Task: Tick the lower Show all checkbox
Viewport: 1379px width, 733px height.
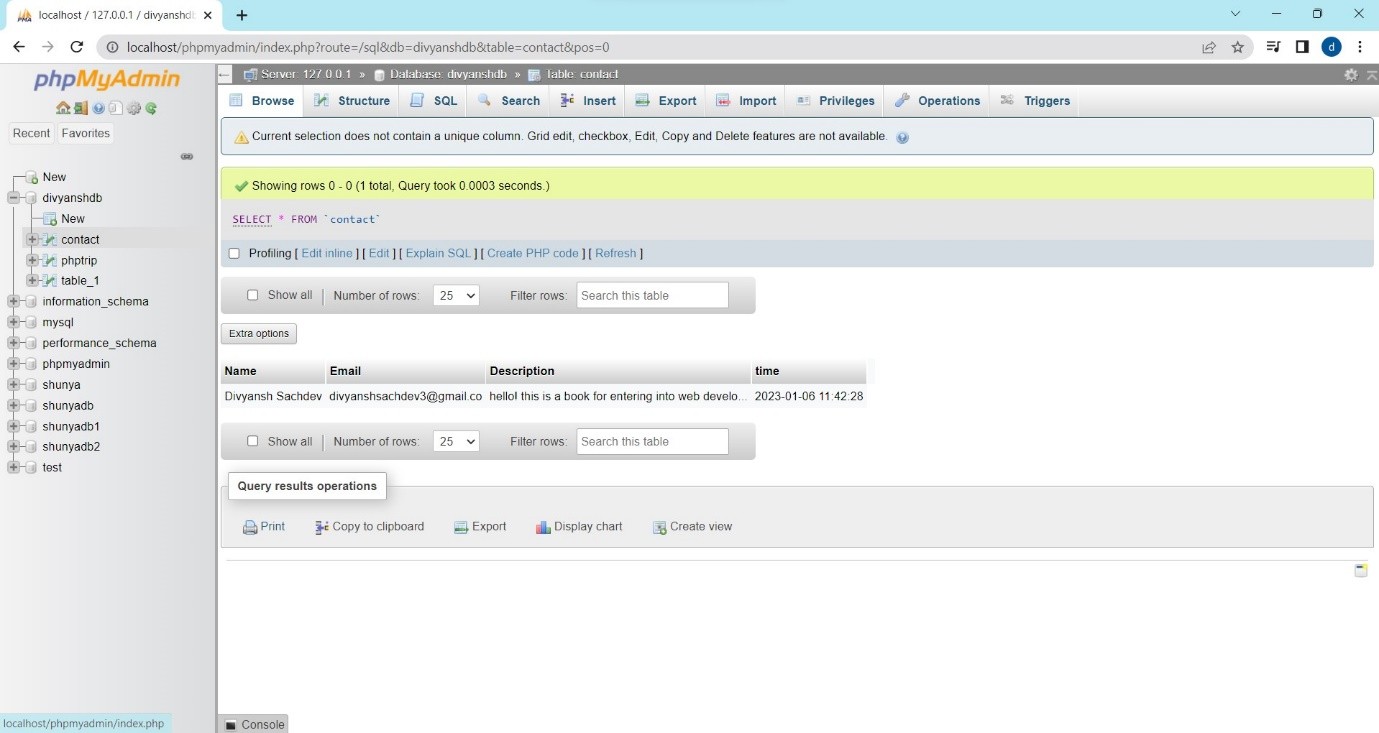Action: point(253,441)
